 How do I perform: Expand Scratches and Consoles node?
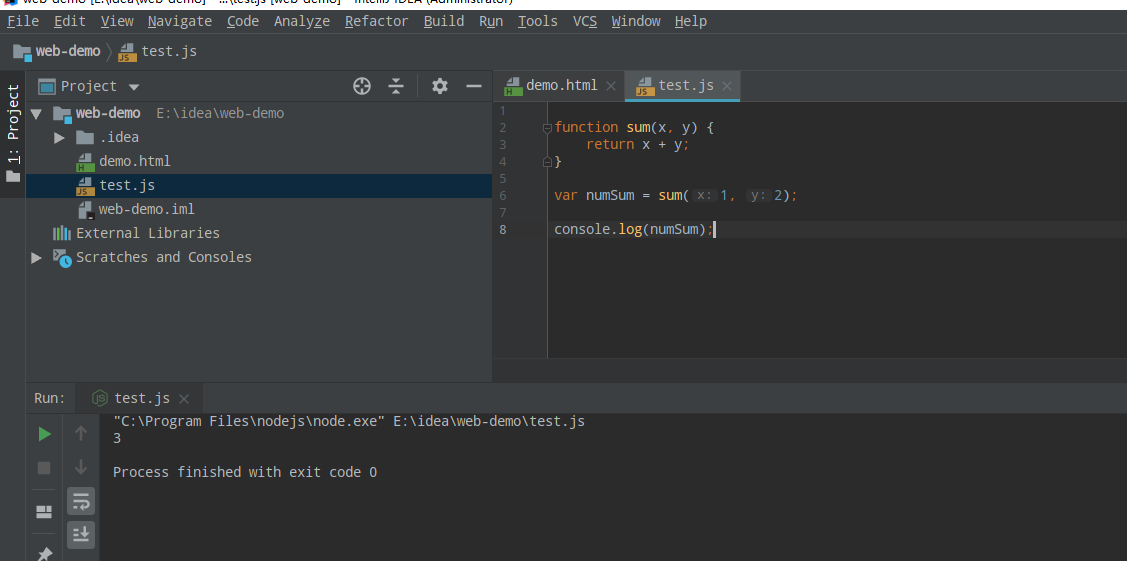click(36, 257)
